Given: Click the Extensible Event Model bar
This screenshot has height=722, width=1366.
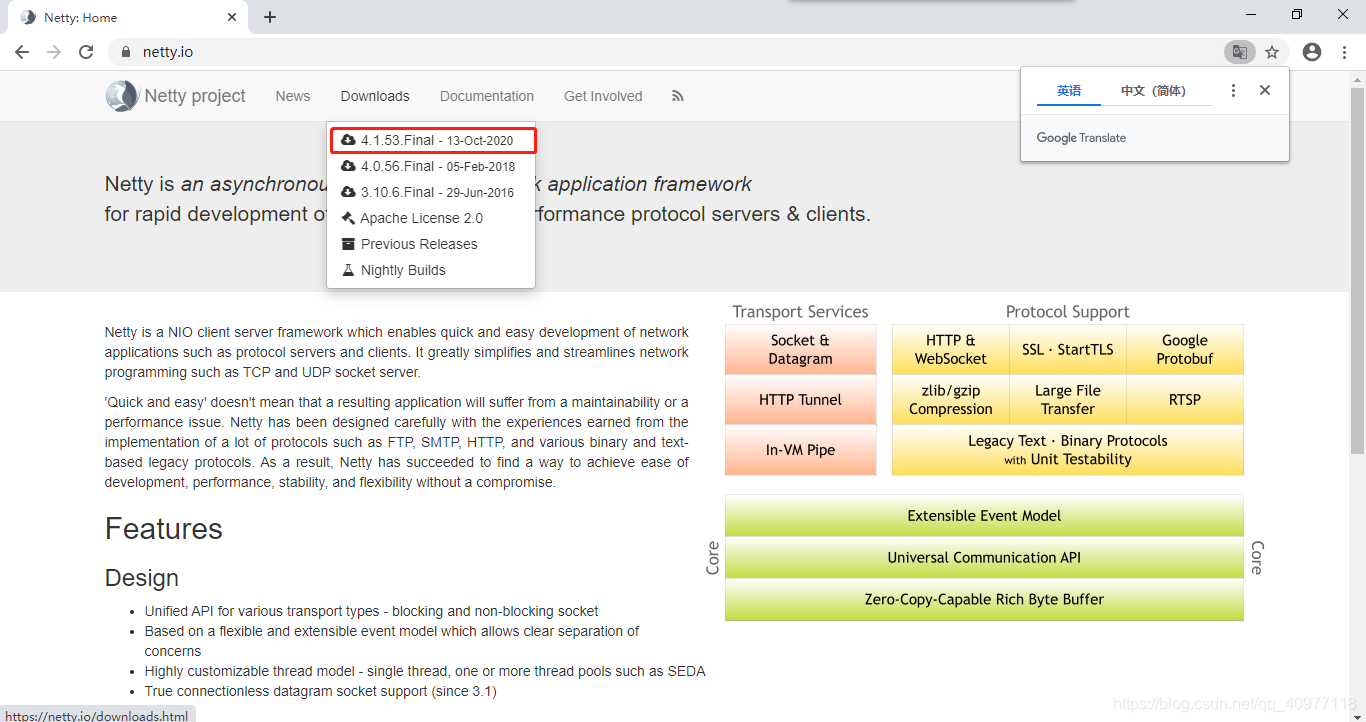Looking at the screenshot, I should [984, 516].
